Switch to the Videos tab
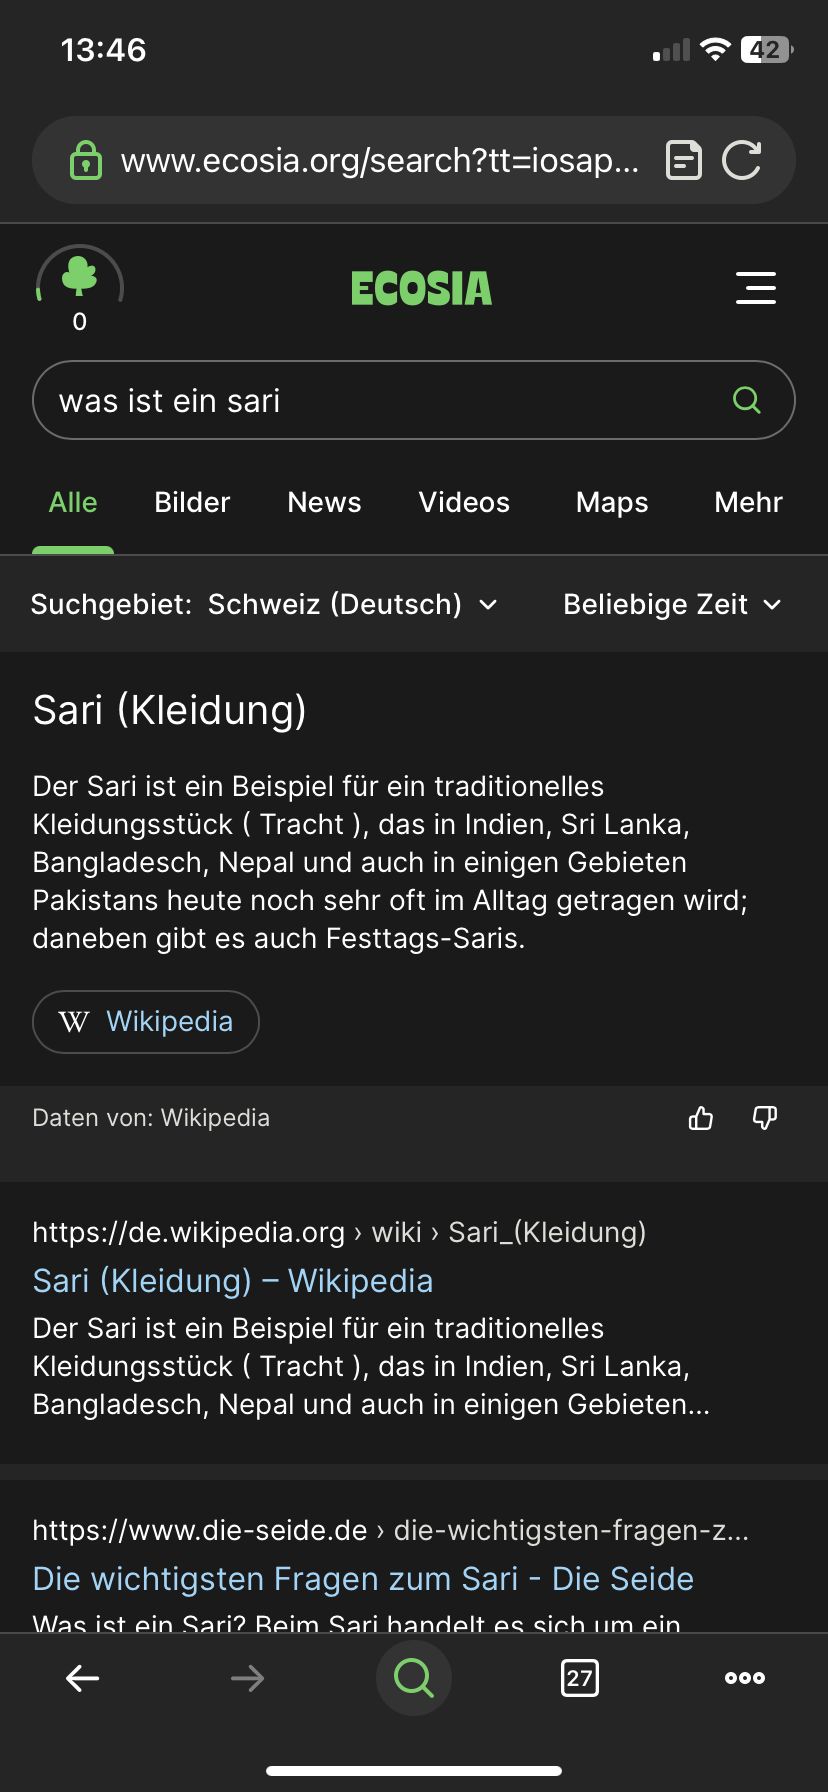Viewport: 828px width, 1792px height. tap(464, 502)
